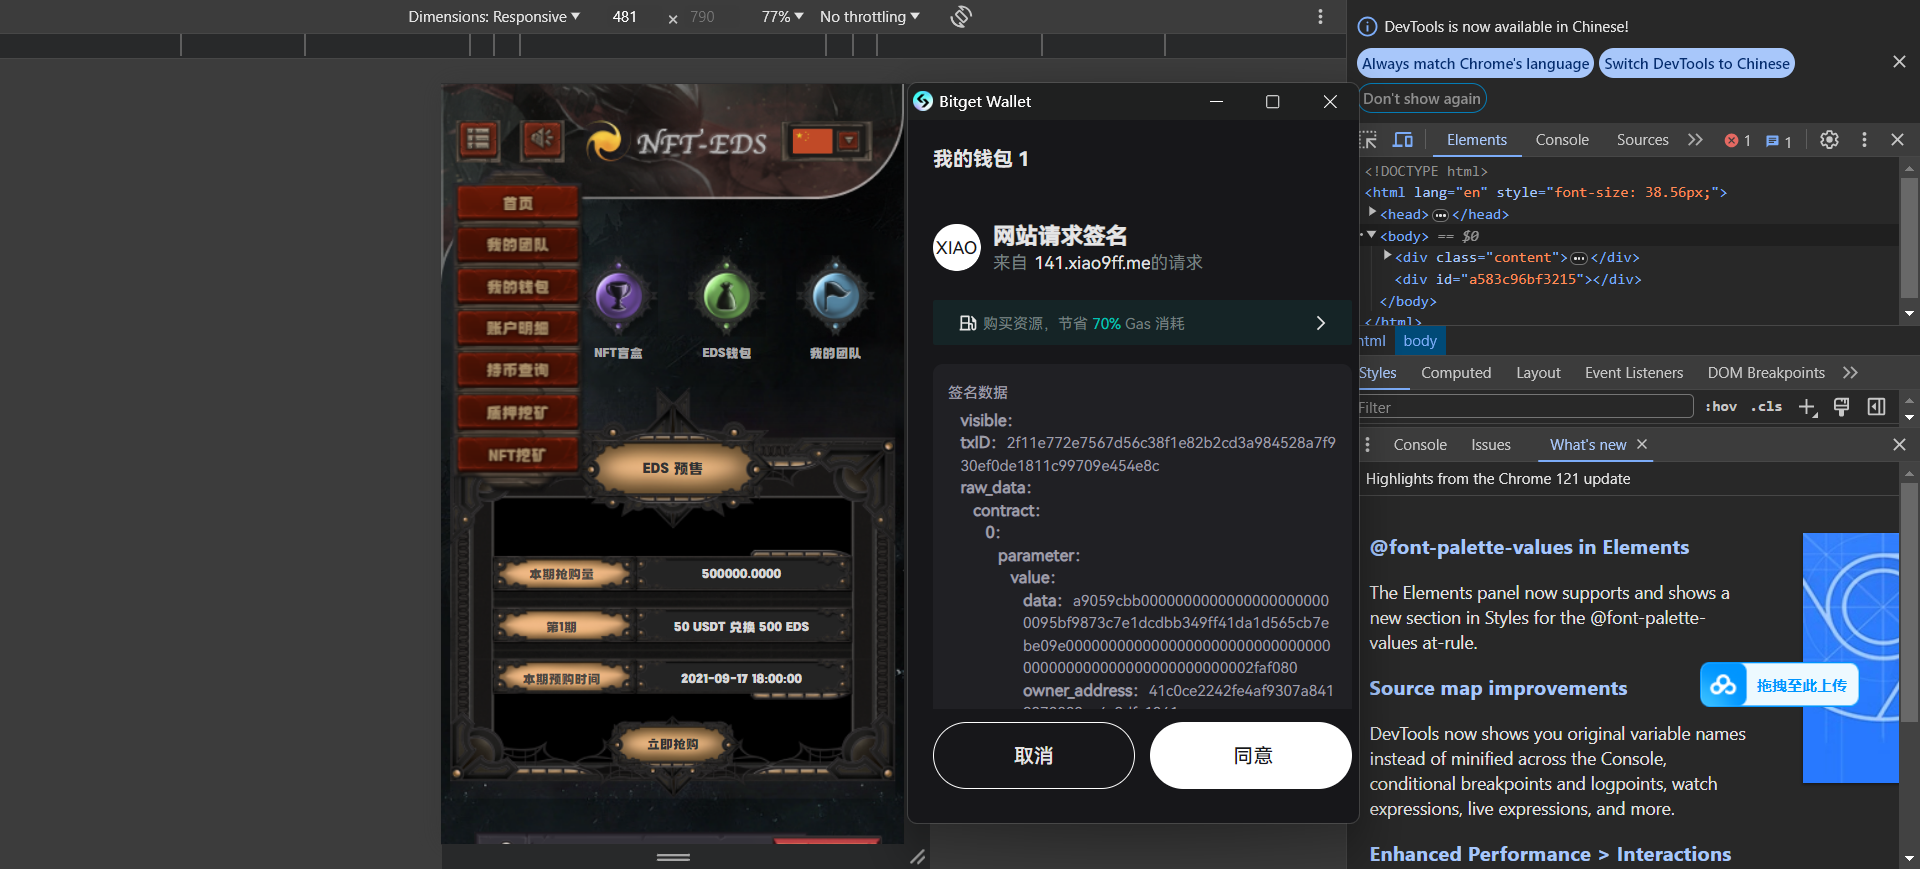Click 同意 to approve signature
Viewport: 1920px width, 869px height.
(1252, 756)
